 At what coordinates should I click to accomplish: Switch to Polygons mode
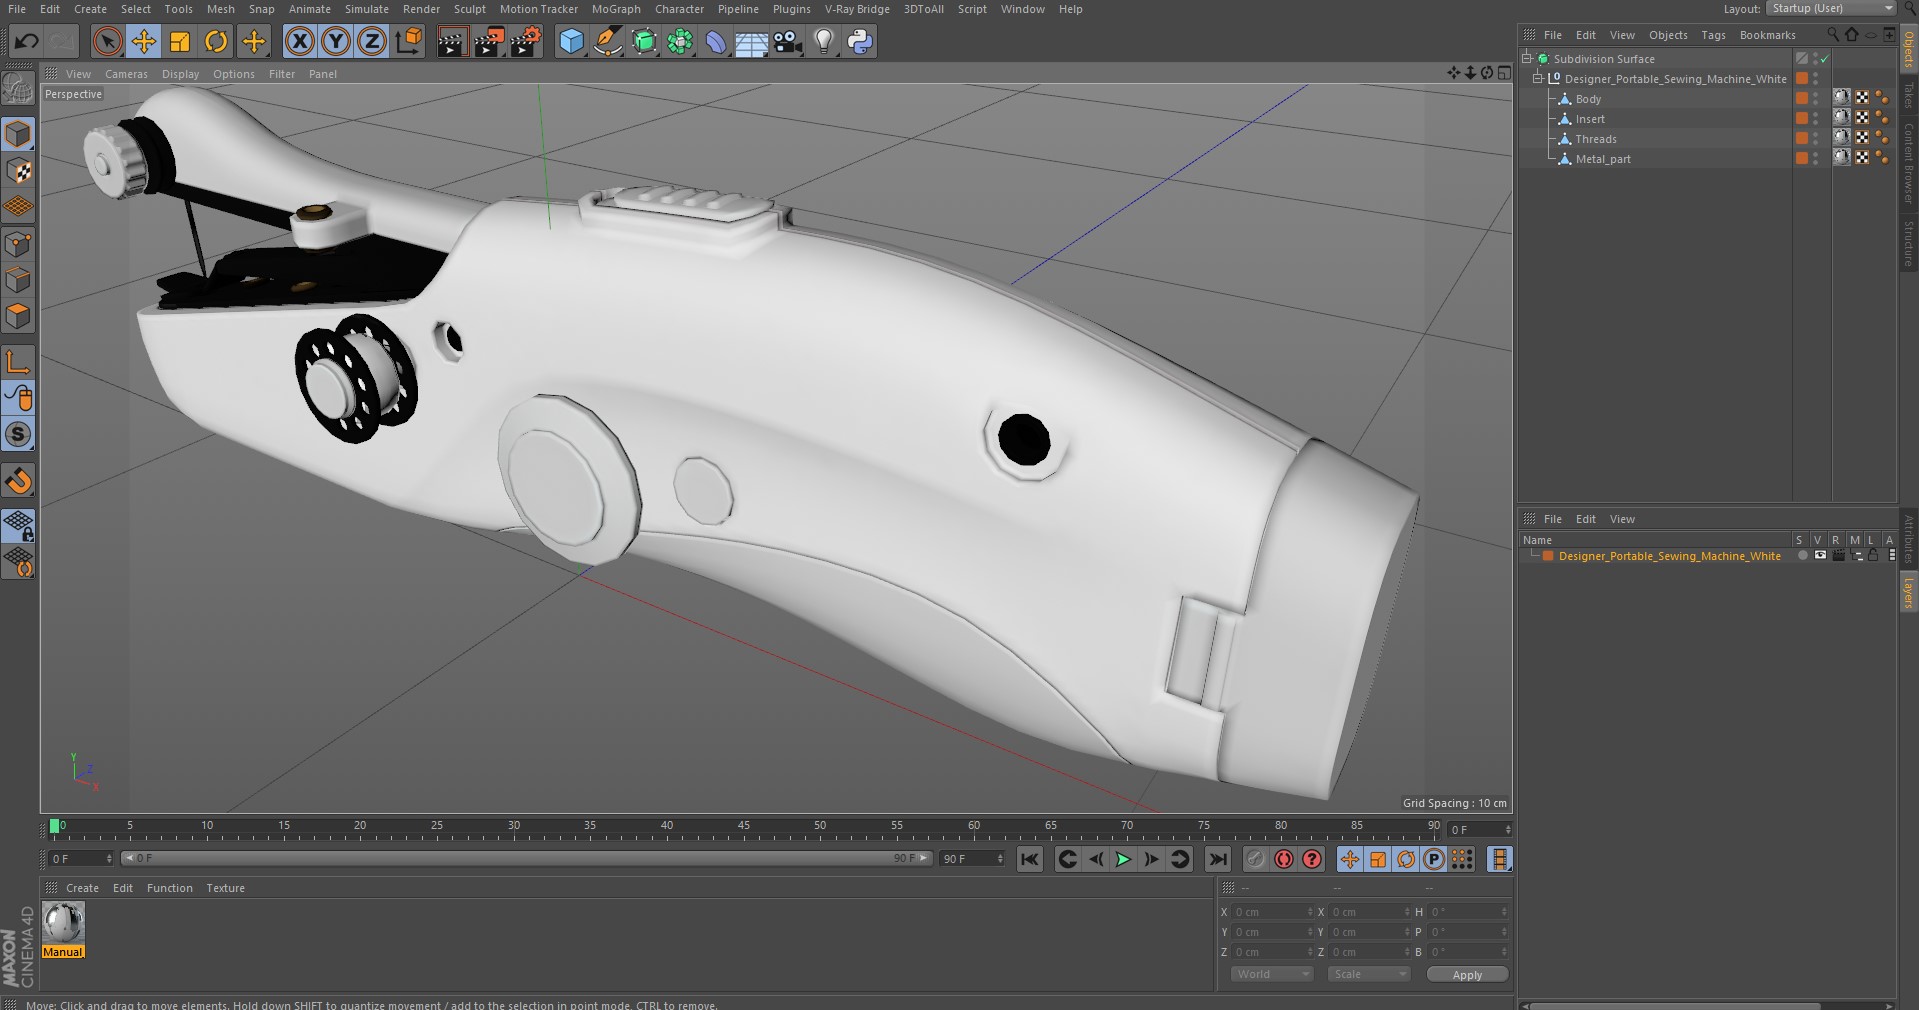pos(18,317)
